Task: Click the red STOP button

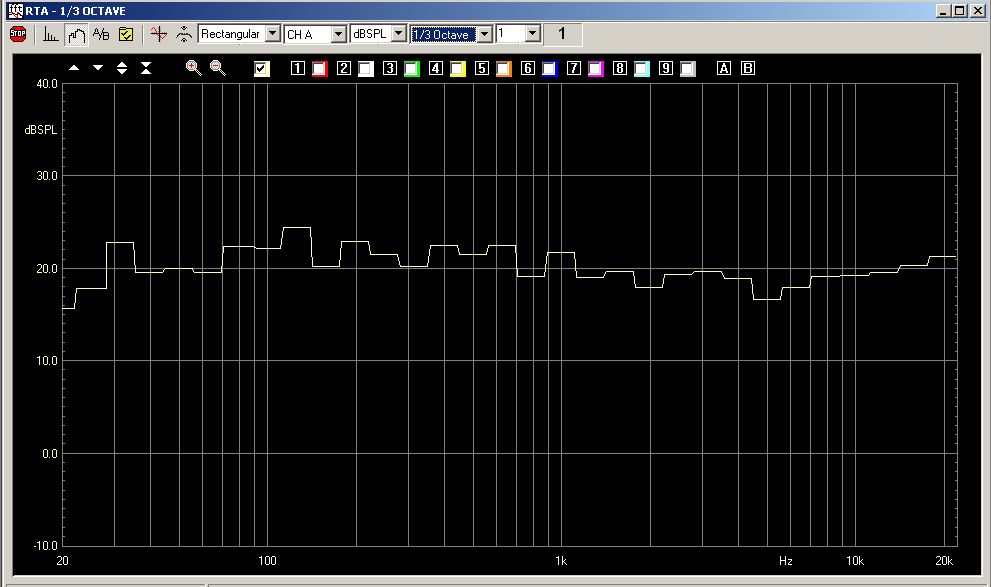Action: [18, 34]
